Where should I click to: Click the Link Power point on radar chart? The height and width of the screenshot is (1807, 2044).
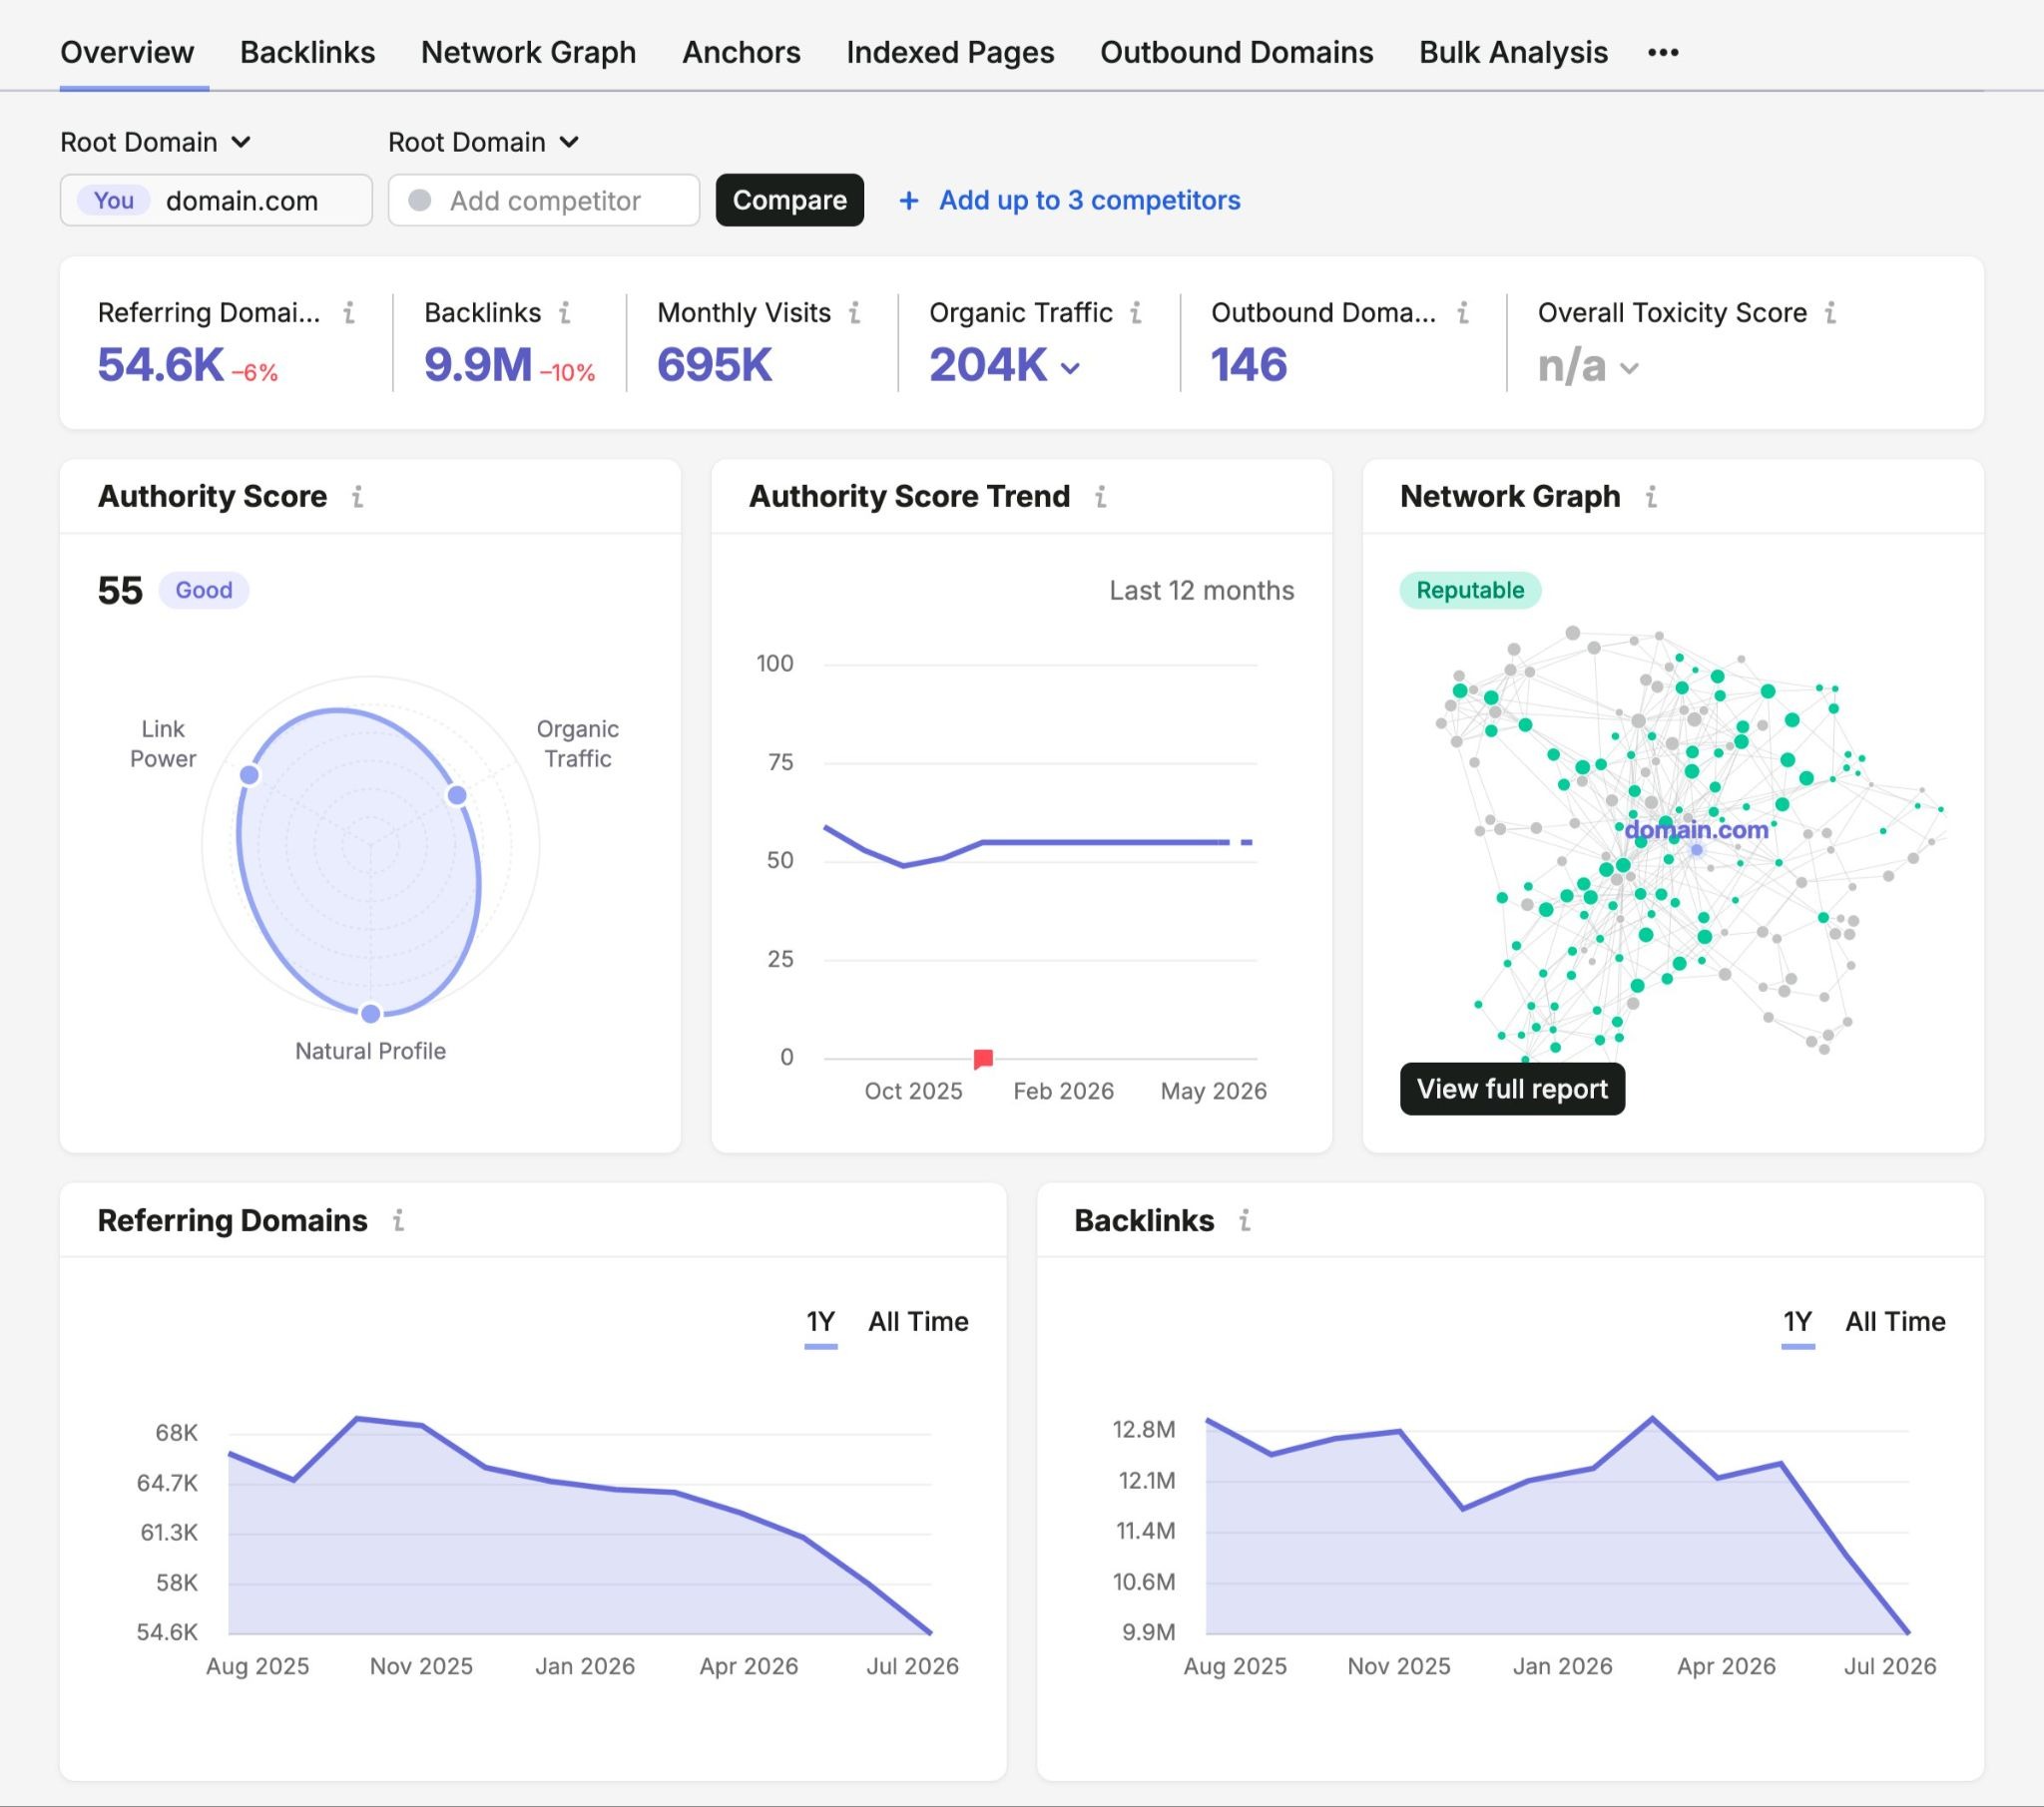[x=250, y=775]
